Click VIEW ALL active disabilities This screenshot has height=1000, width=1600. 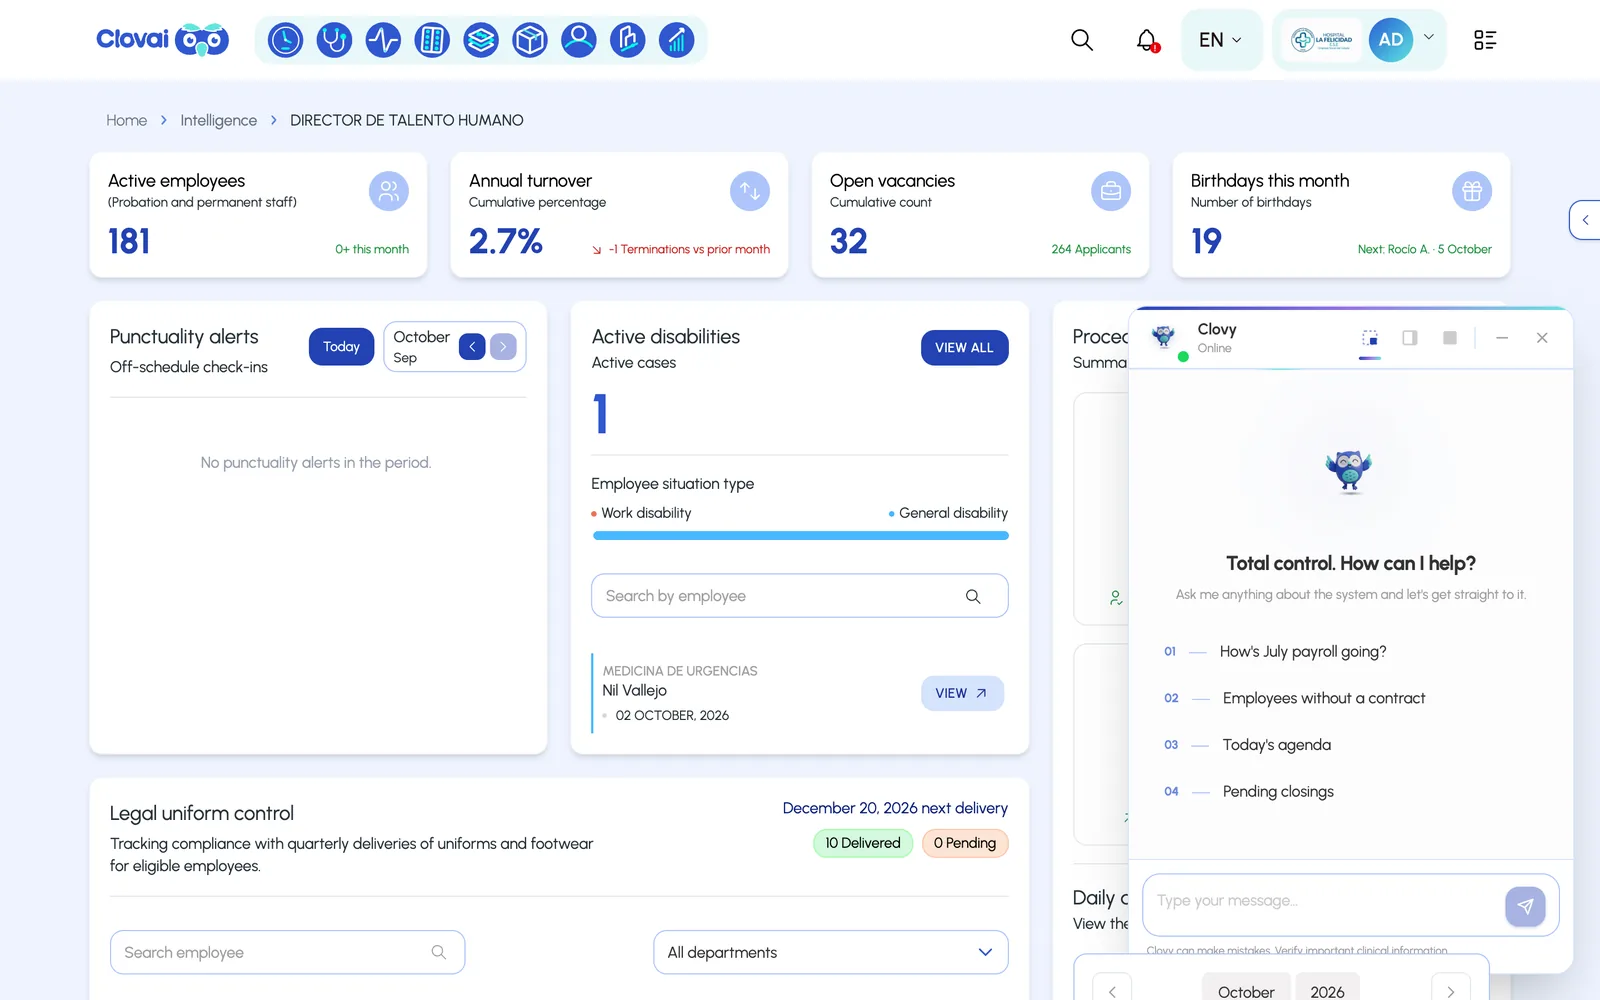point(965,348)
